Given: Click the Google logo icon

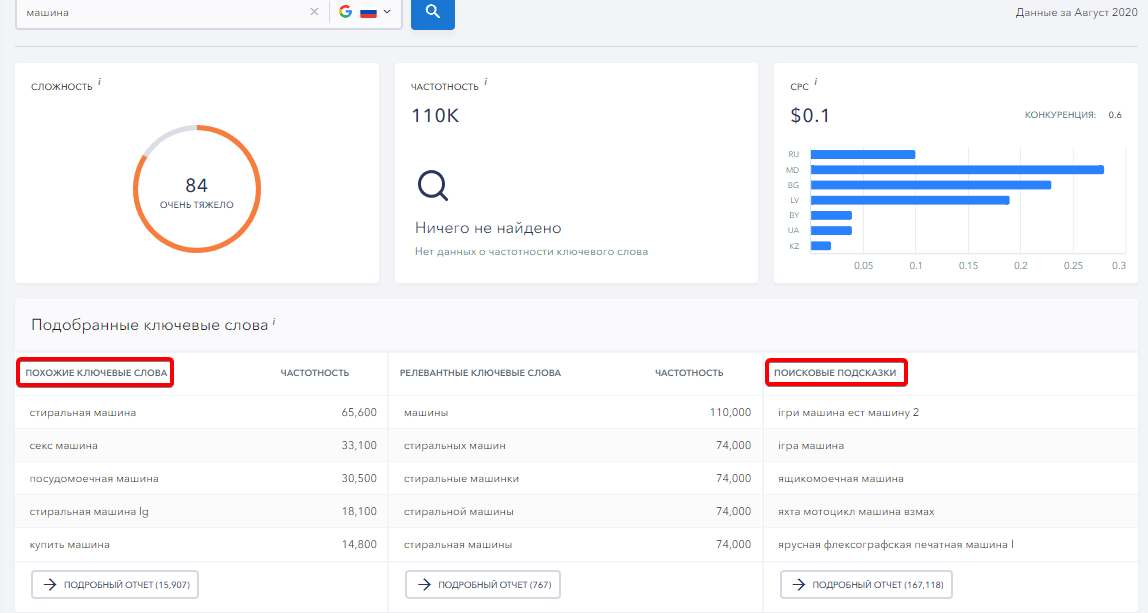Looking at the screenshot, I should (346, 12).
